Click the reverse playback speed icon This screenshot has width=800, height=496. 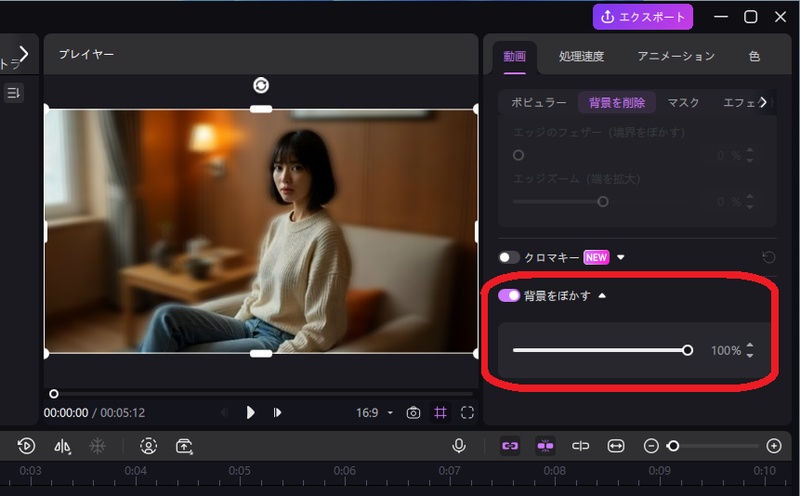point(26,446)
